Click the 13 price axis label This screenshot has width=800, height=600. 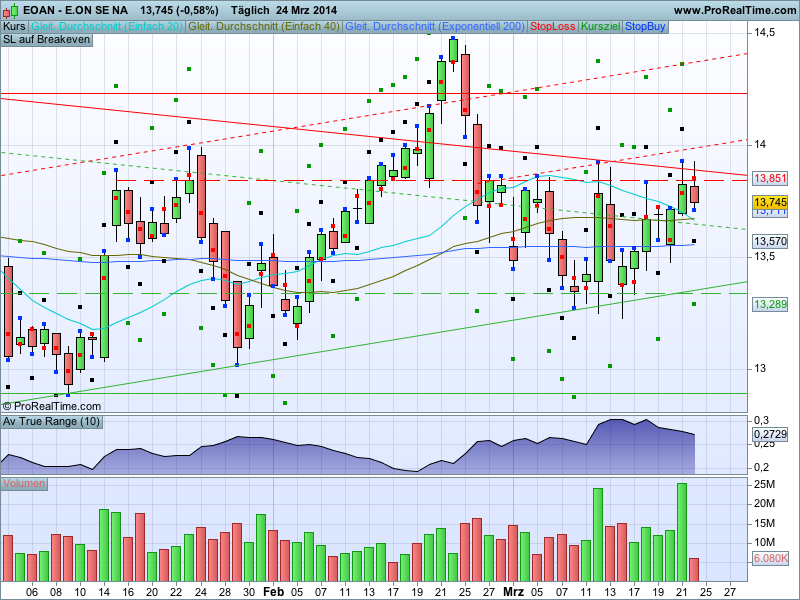click(760, 368)
